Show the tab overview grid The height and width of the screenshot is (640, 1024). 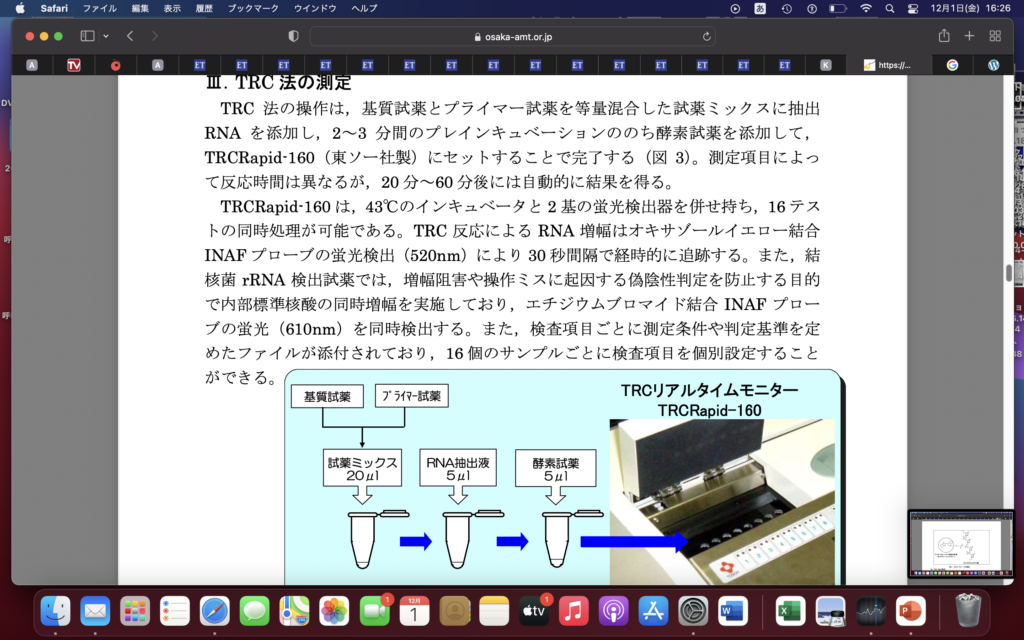(x=995, y=36)
